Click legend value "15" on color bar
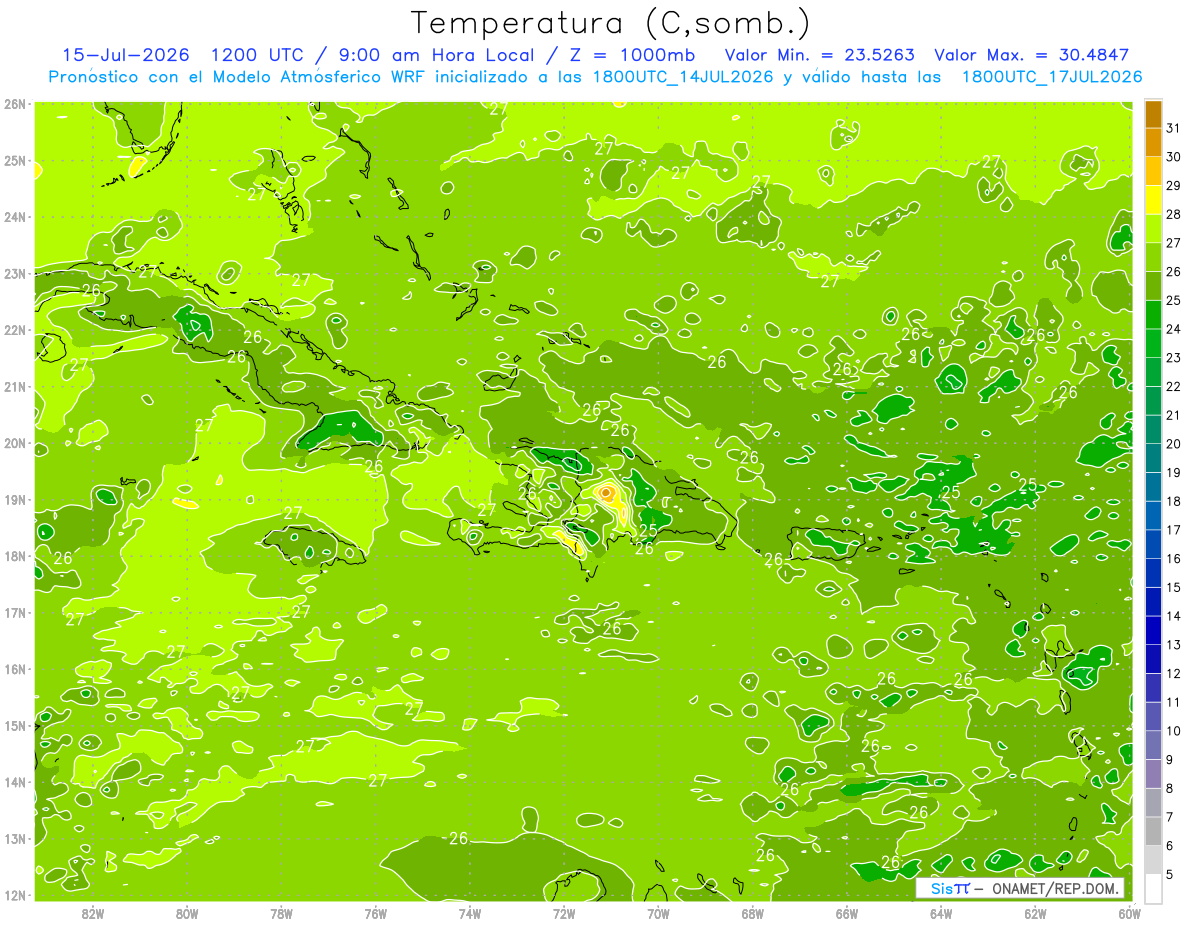The width and height of the screenshot is (1200, 927). pyautogui.click(x=1173, y=587)
